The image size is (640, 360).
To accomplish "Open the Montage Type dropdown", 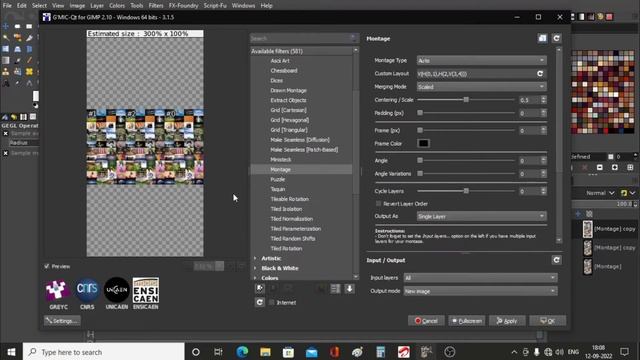I will (x=481, y=60).
